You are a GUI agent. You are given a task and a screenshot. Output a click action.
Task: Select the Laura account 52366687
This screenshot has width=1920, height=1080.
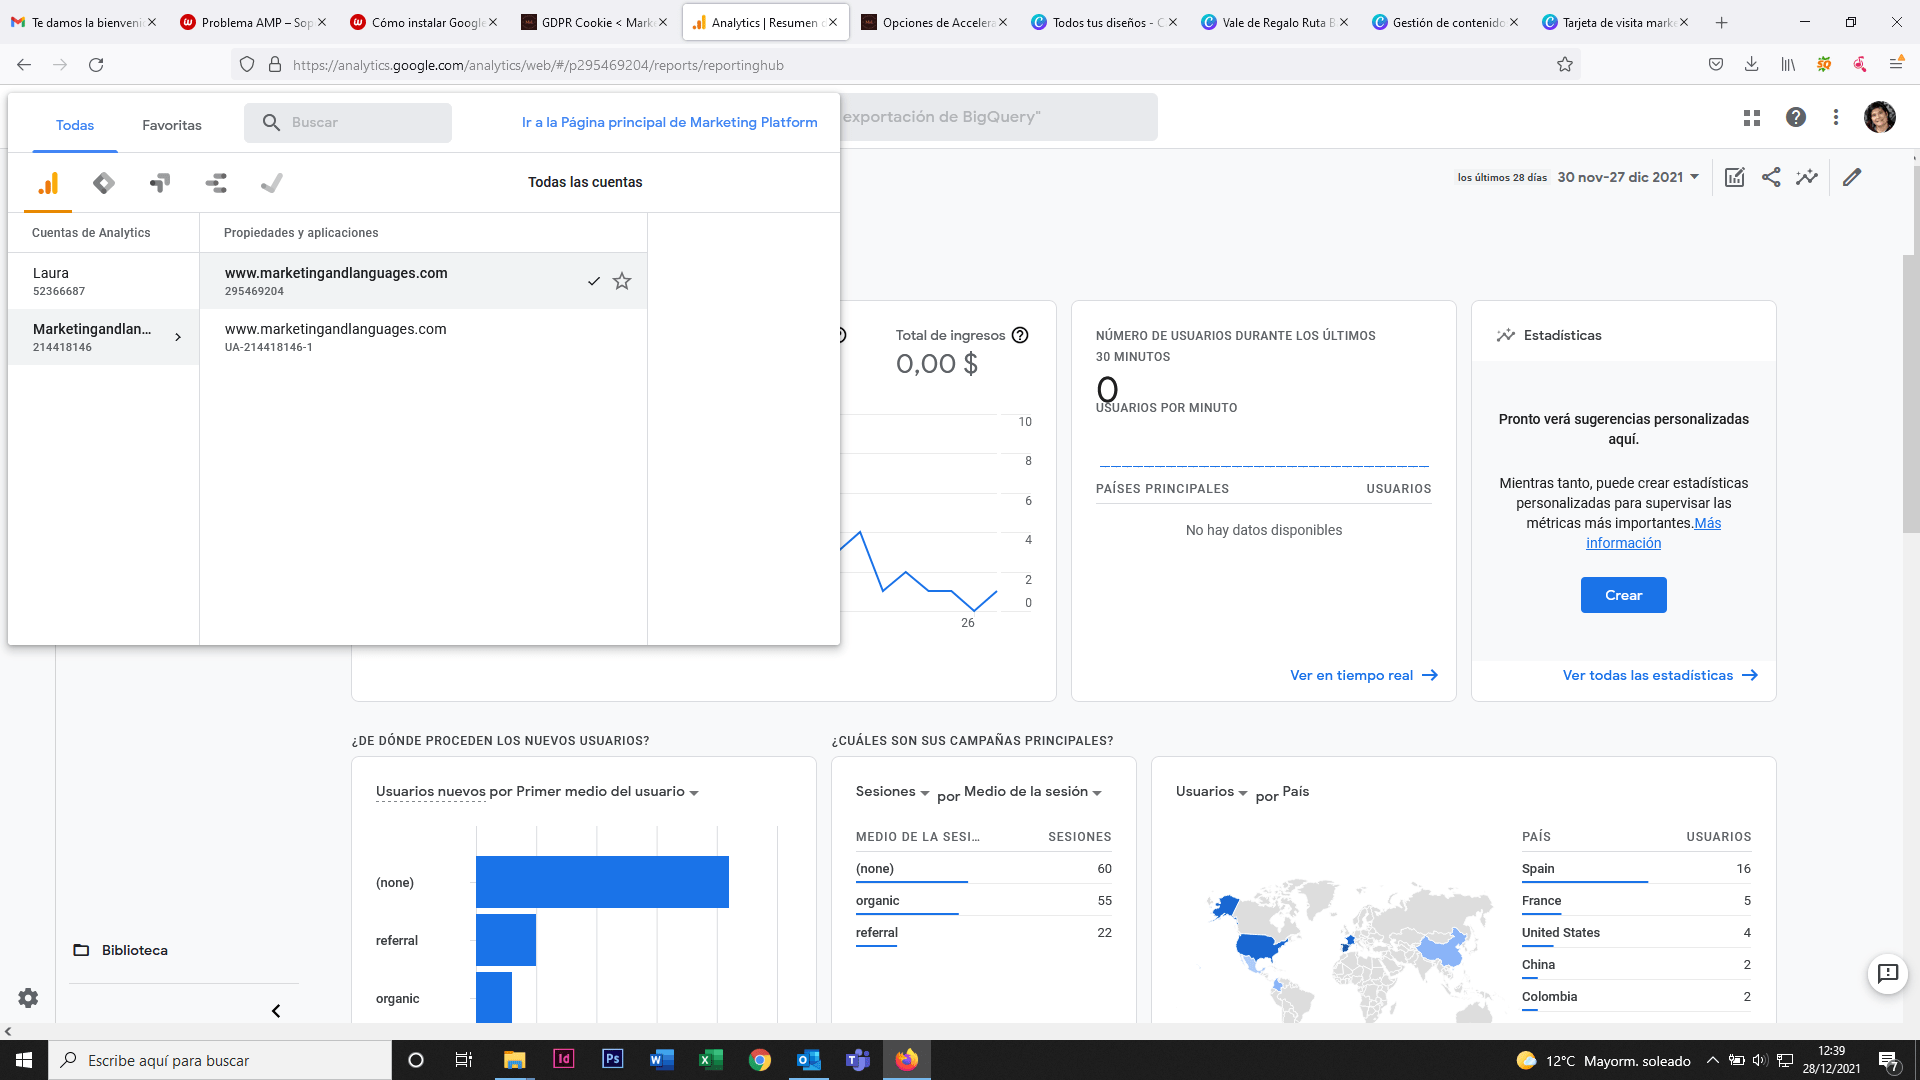pyautogui.click(x=104, y=281)
